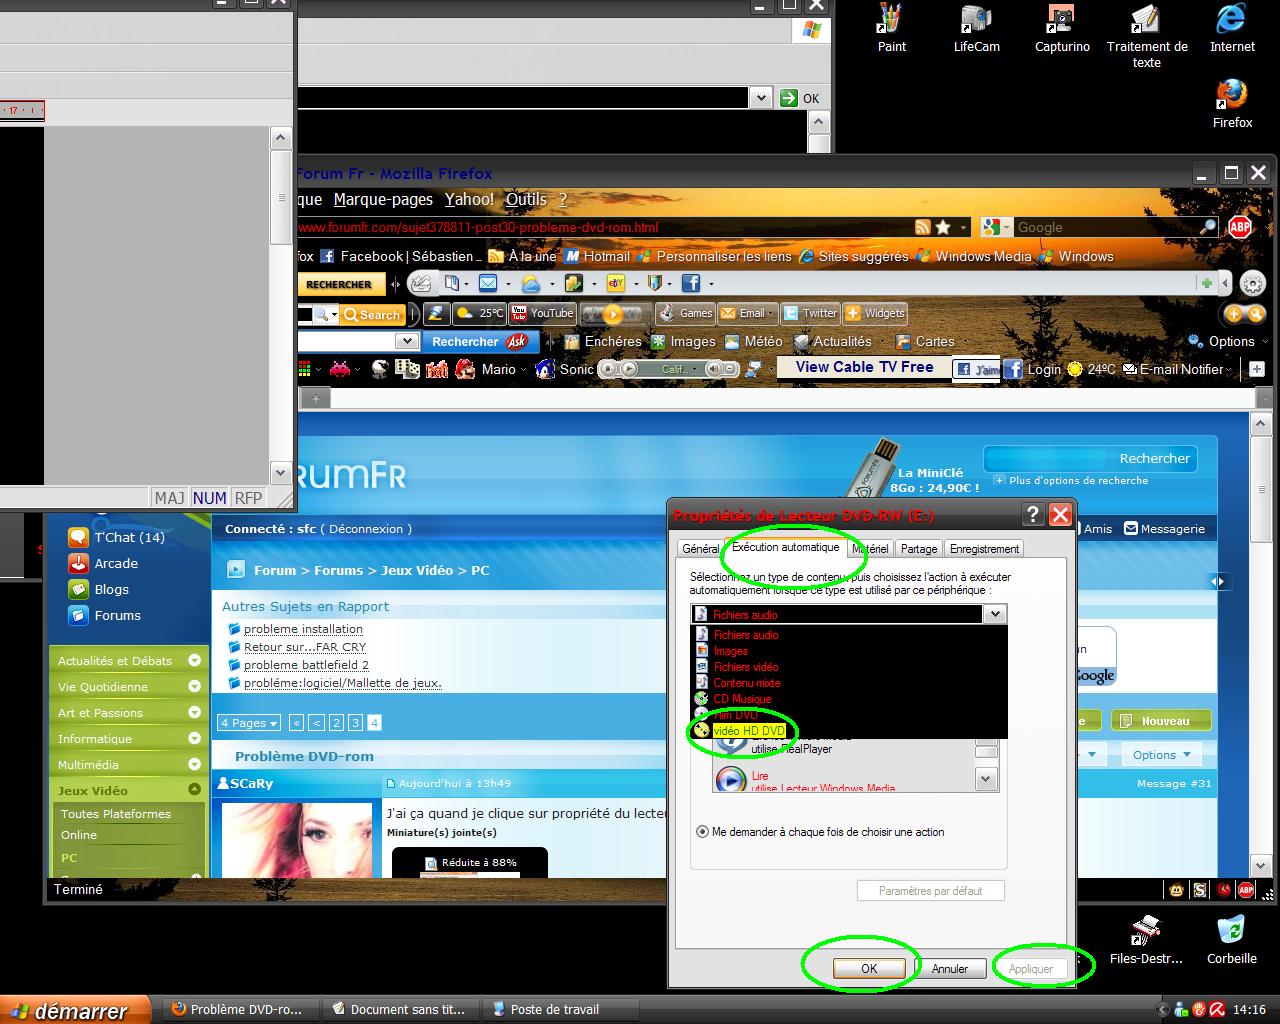Open the Capturino desktop icon
Image resolution: width=1280 pixels, height=1024 pixels.
1061,27
